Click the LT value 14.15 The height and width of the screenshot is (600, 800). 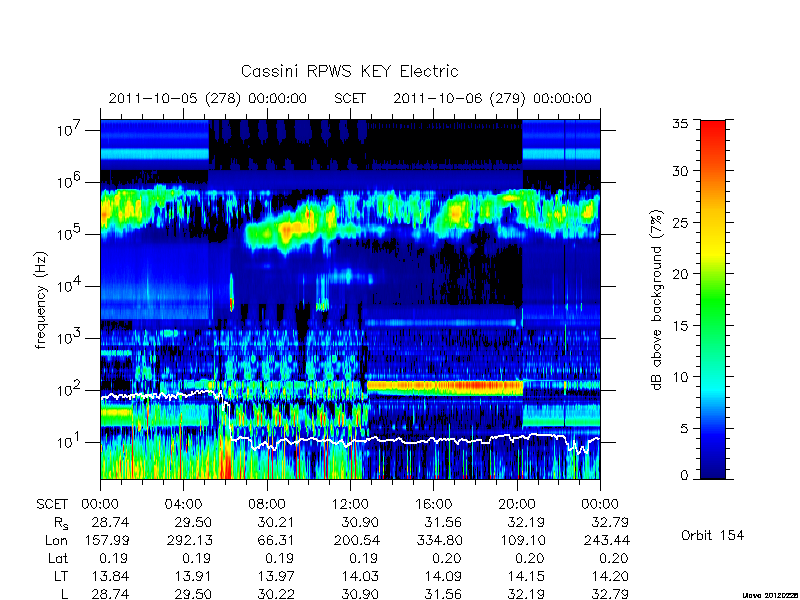point(526,577)
